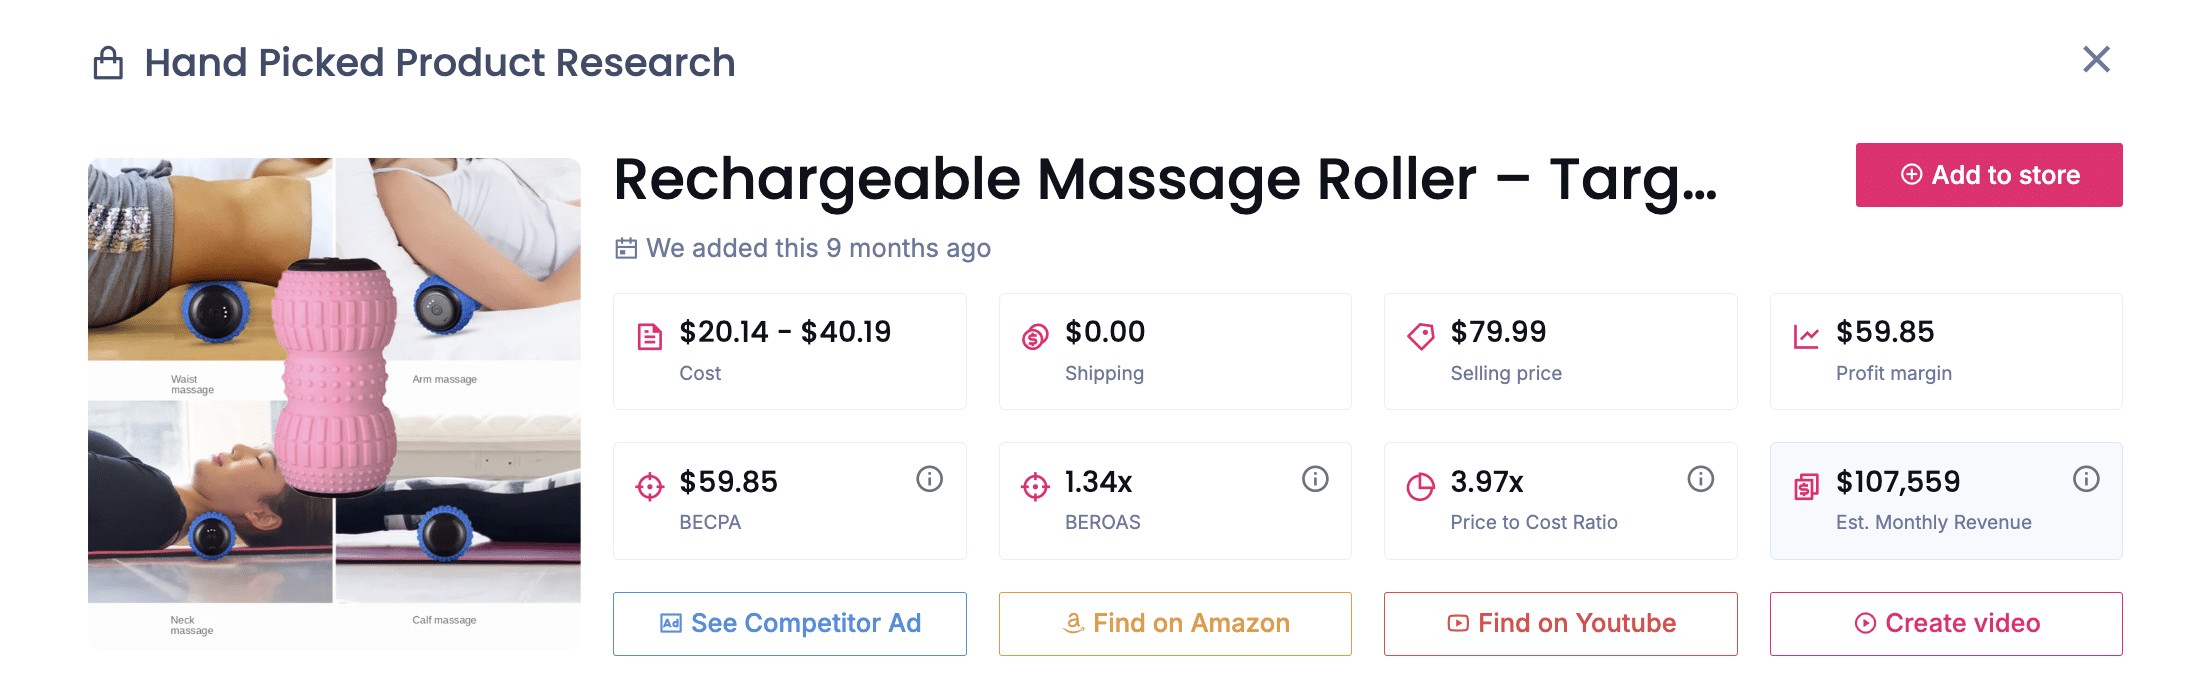
Task: Open the BEROAS info tooltip
Action: (x=1314, y=479)
